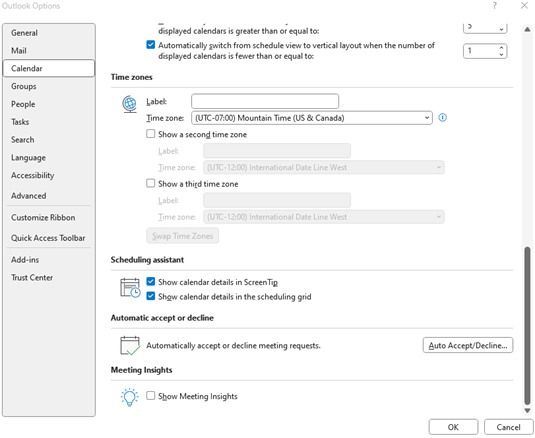Check Show Meeting Insights
This screenshot has width=535, height=438.
point(150,395)
